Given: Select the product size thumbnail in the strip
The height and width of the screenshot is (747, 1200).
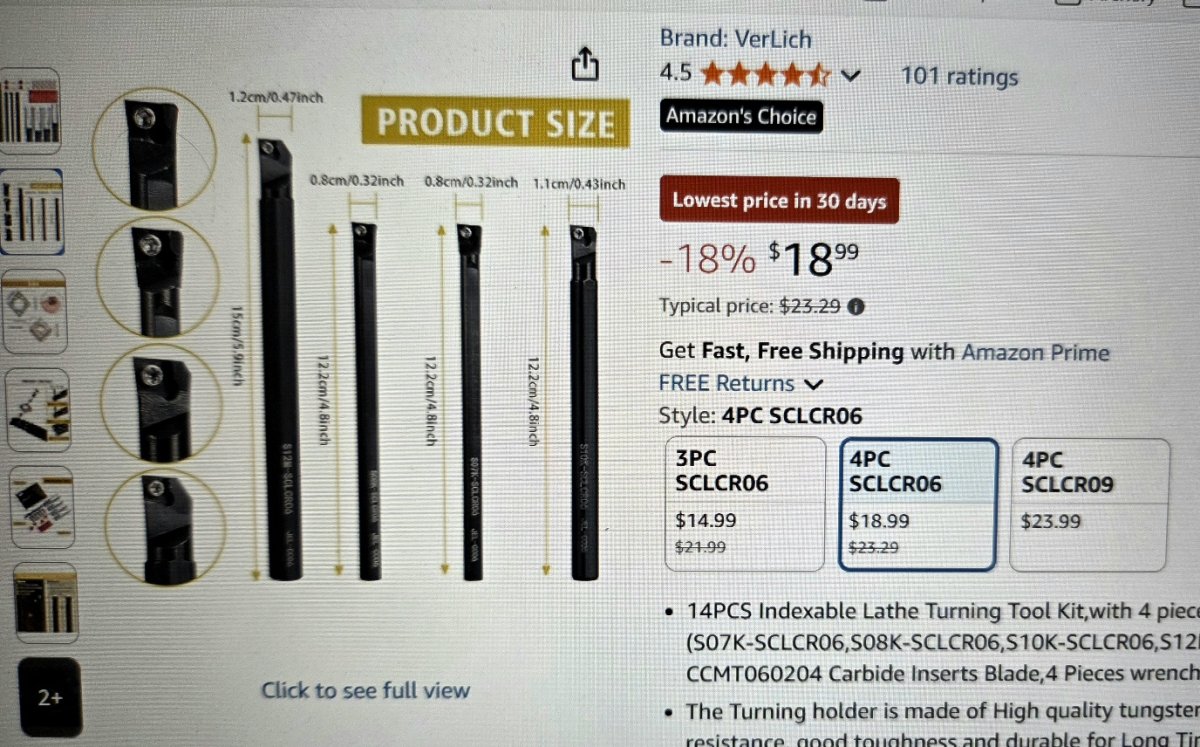Looking at the screenshot, I should [x=30, y=212].
